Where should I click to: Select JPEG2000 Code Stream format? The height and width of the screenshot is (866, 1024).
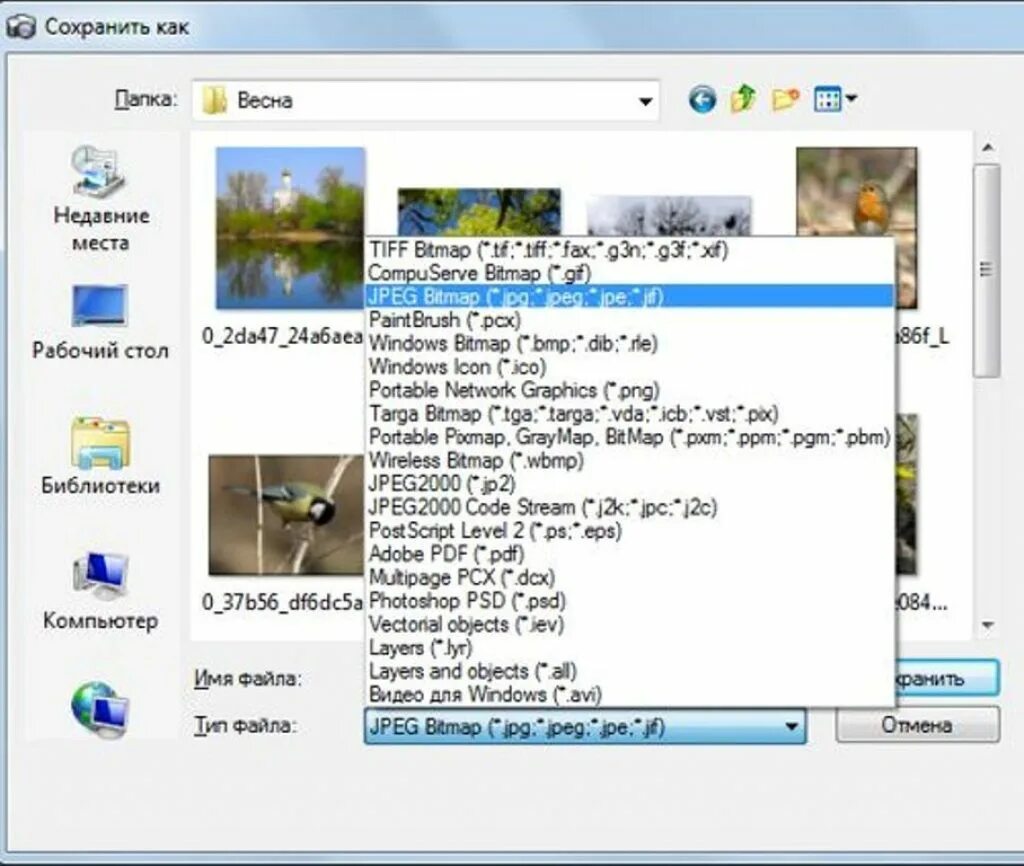point(629,507)
